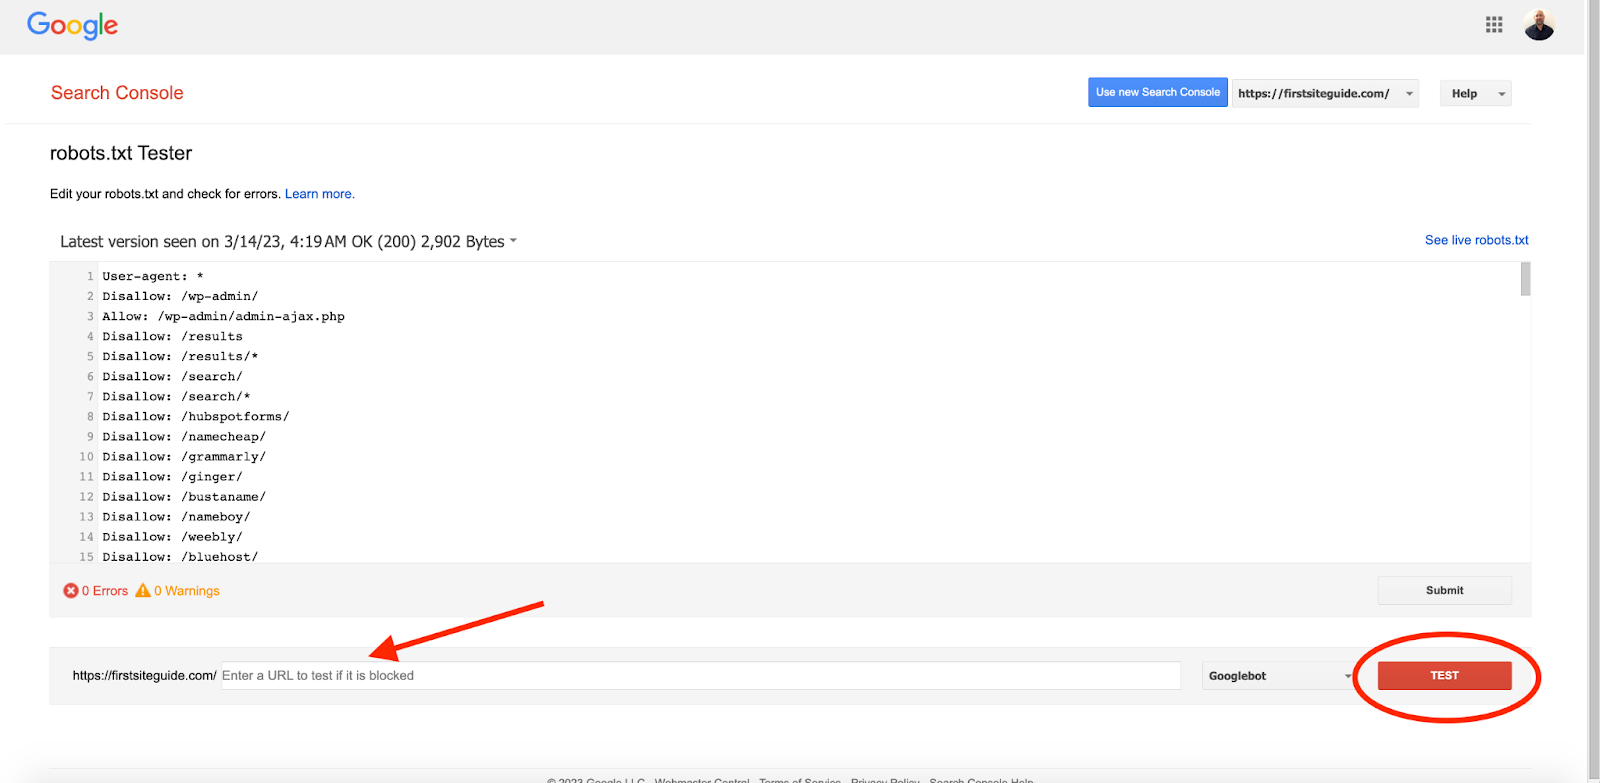
Task: Click the line 'Disallow: /search/'
Action: click(172, 376)
